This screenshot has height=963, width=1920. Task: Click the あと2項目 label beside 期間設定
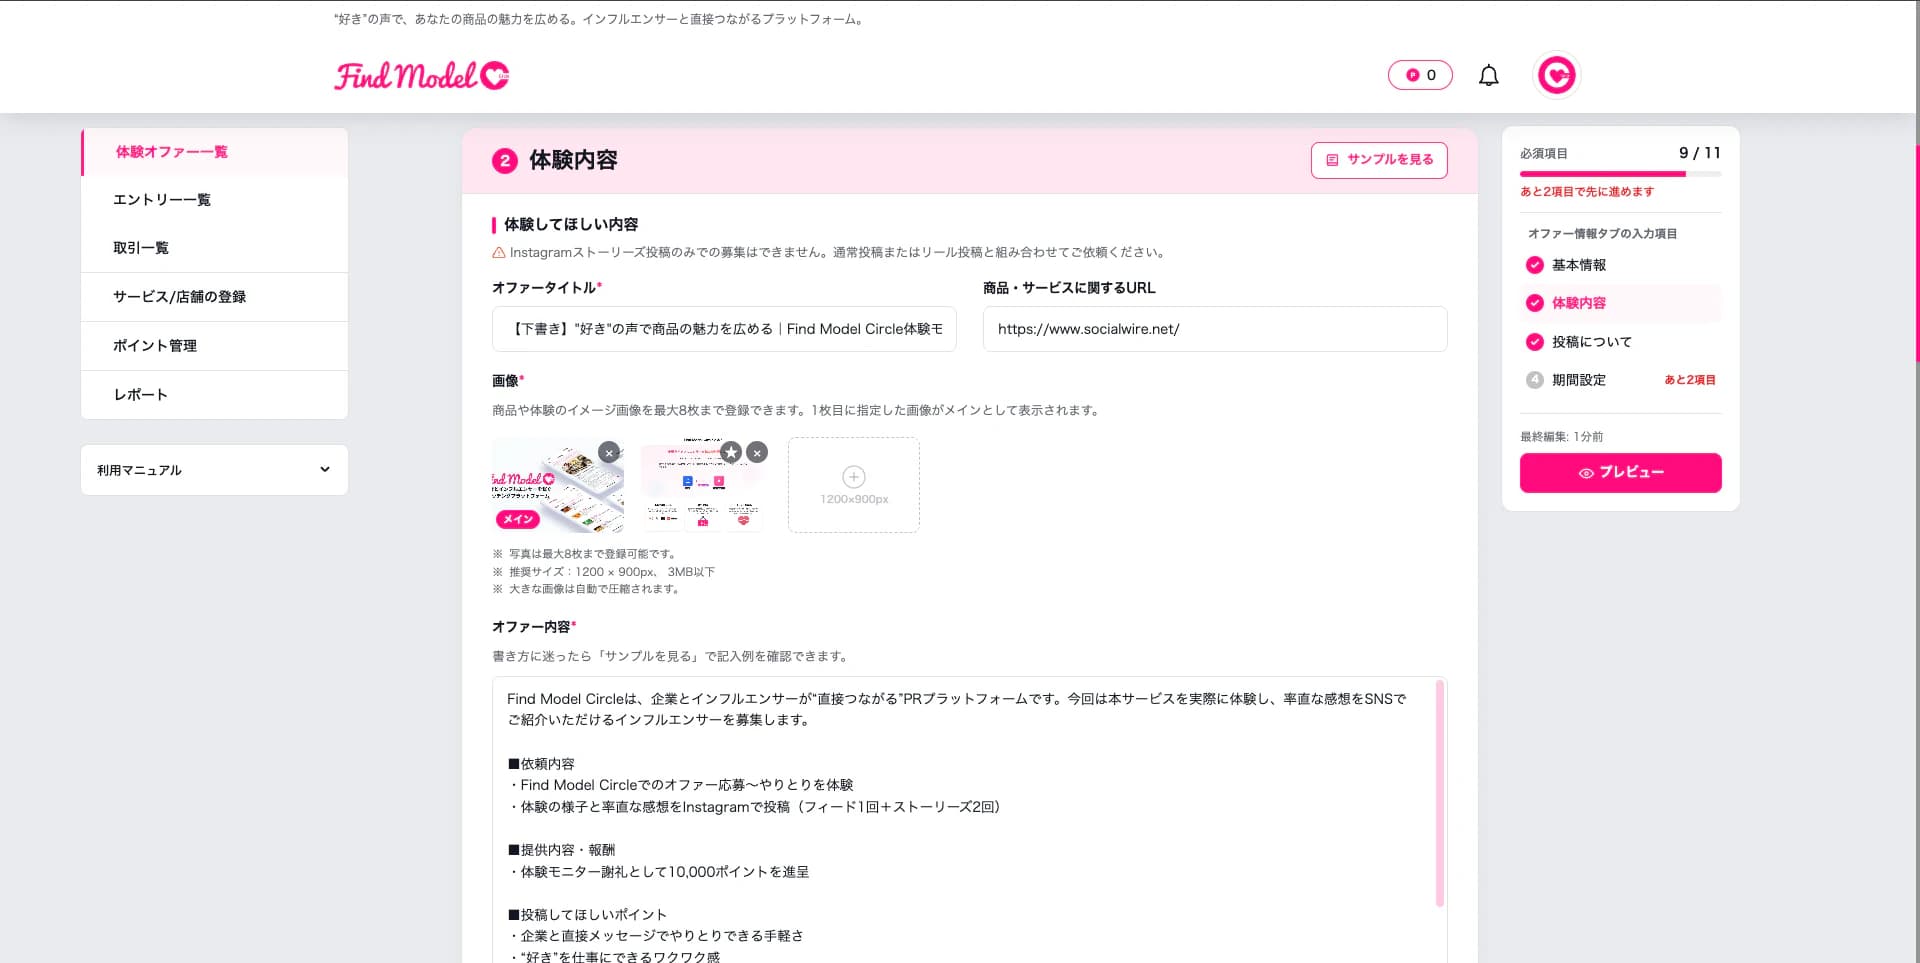1690,380
